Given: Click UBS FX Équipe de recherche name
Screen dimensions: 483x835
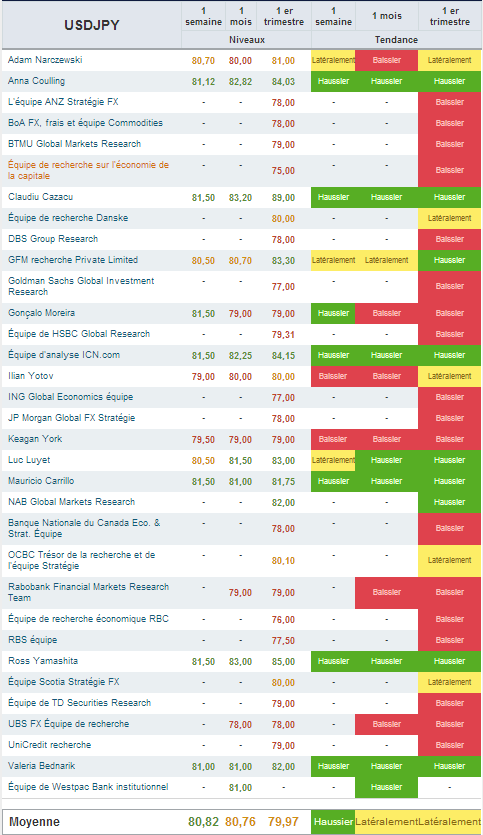Looking at the screenshot, I should (x=68, y=724).
